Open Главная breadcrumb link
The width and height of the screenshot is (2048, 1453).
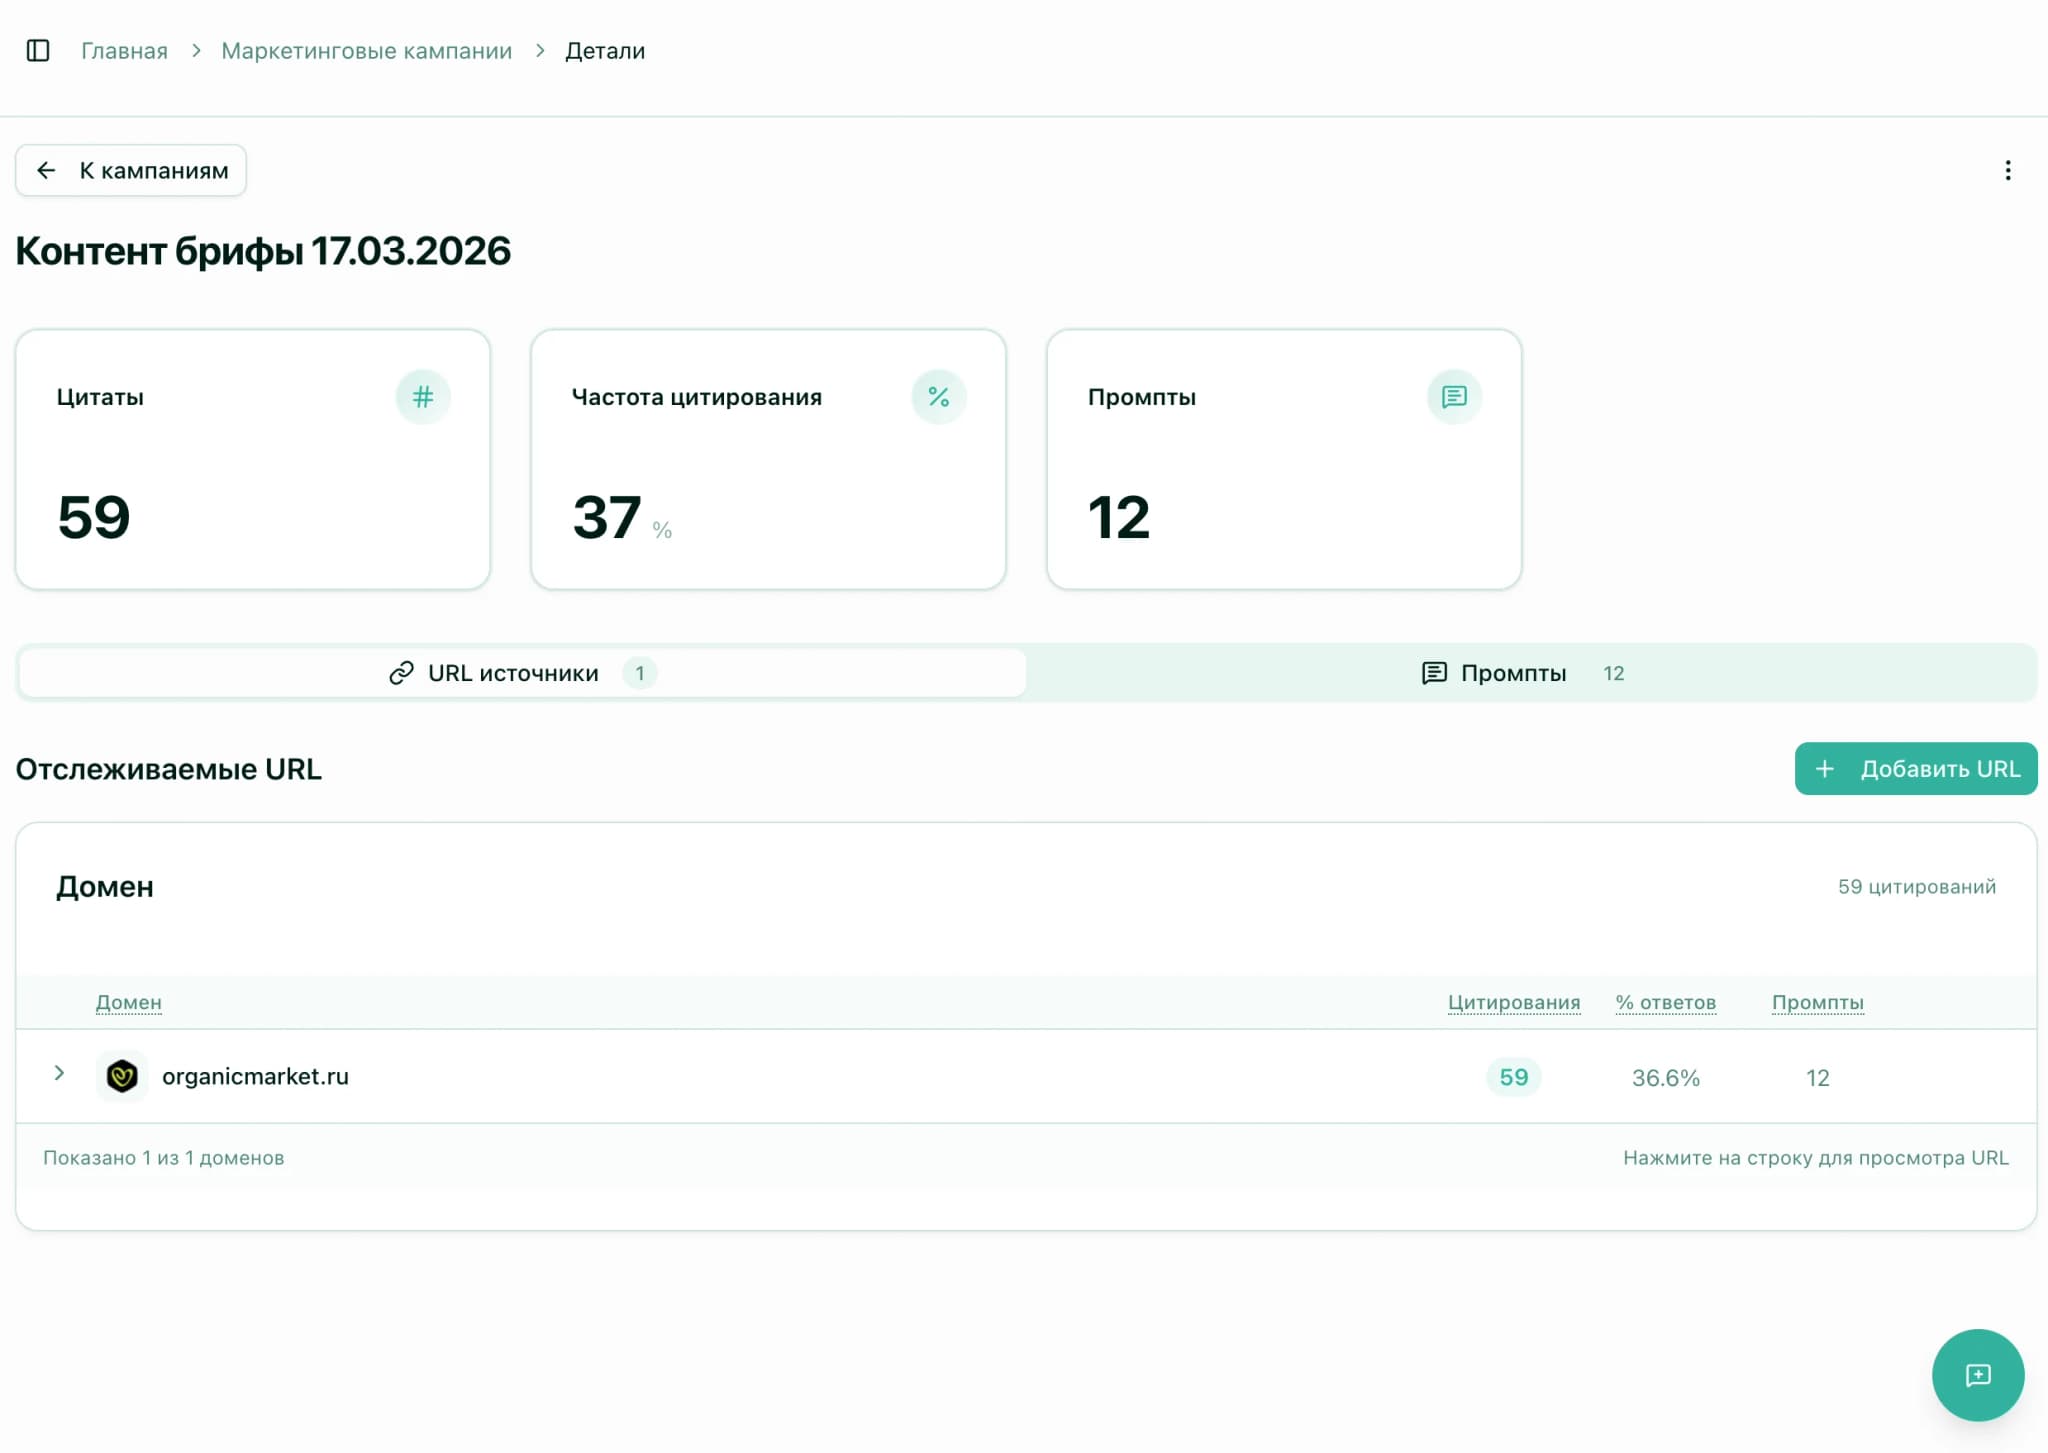(124, 51)
